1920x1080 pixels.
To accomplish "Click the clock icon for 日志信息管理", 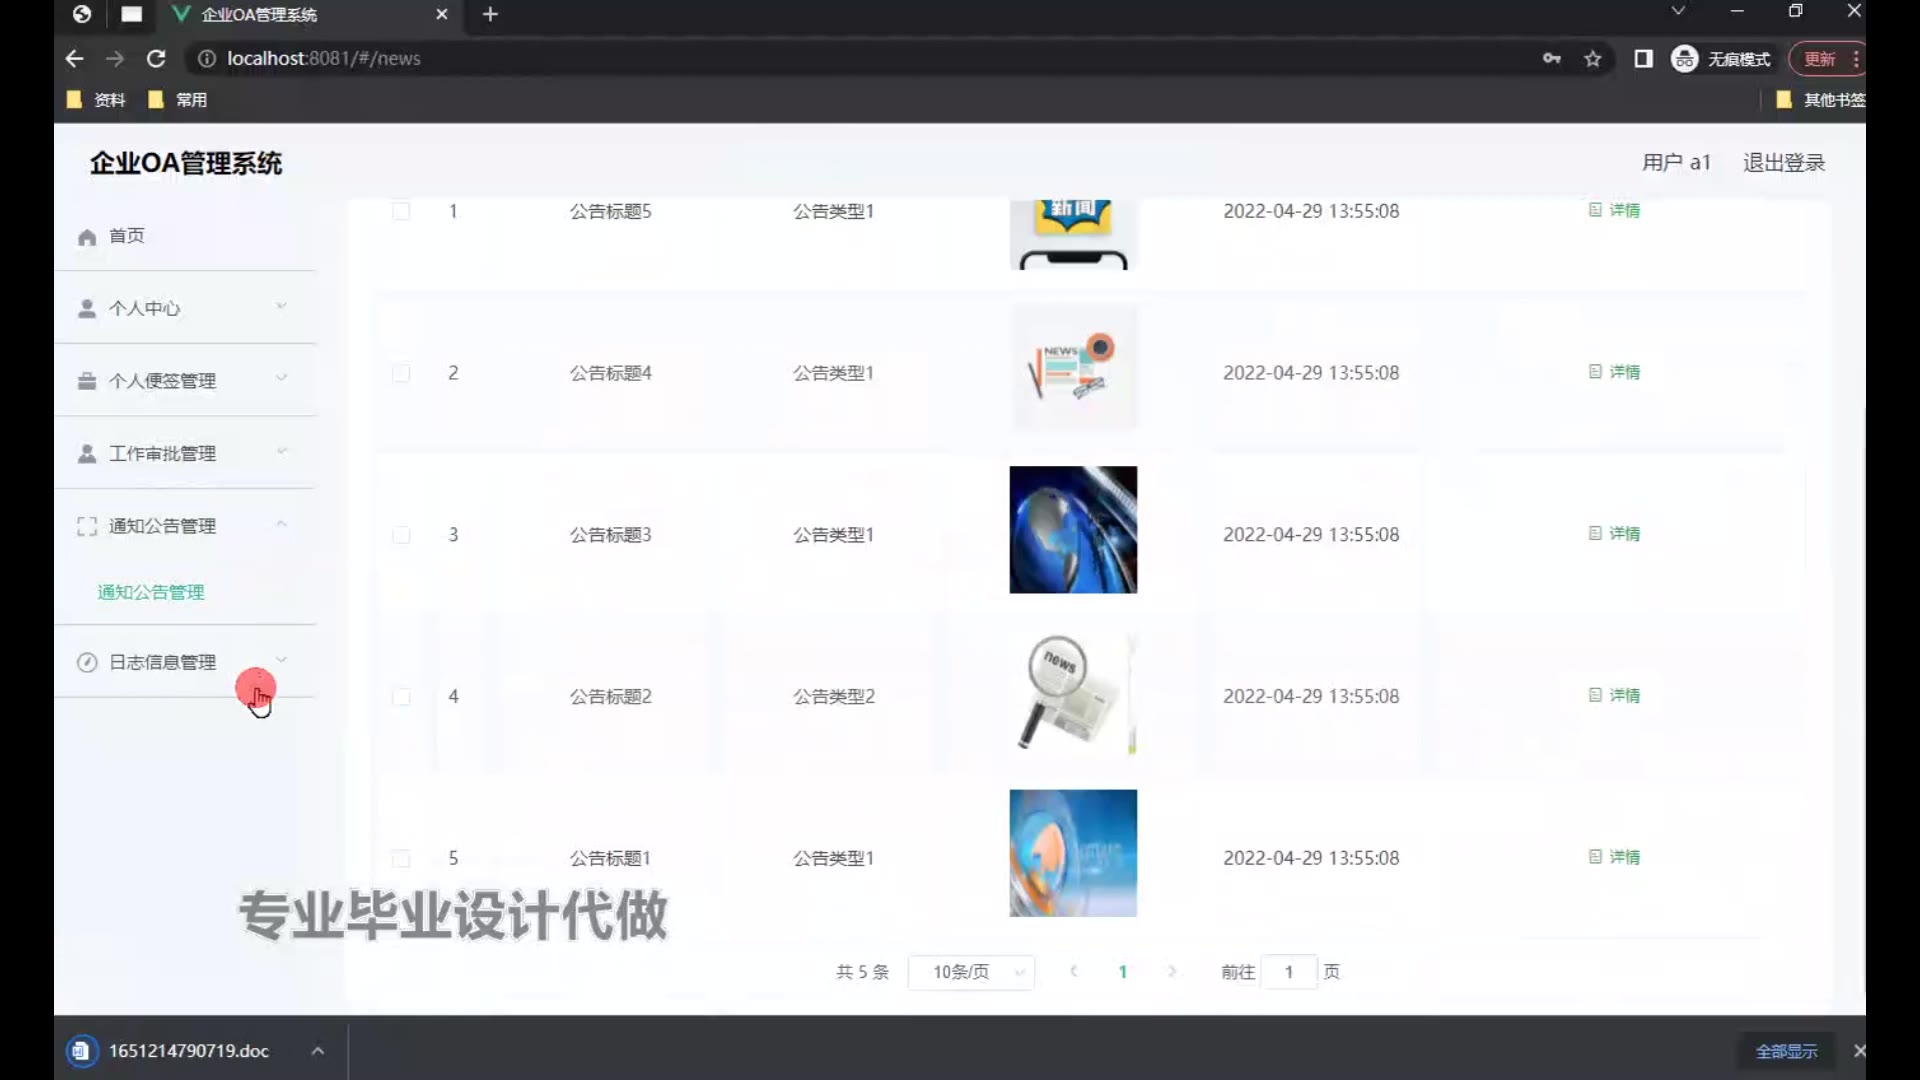I will (87, 662).
